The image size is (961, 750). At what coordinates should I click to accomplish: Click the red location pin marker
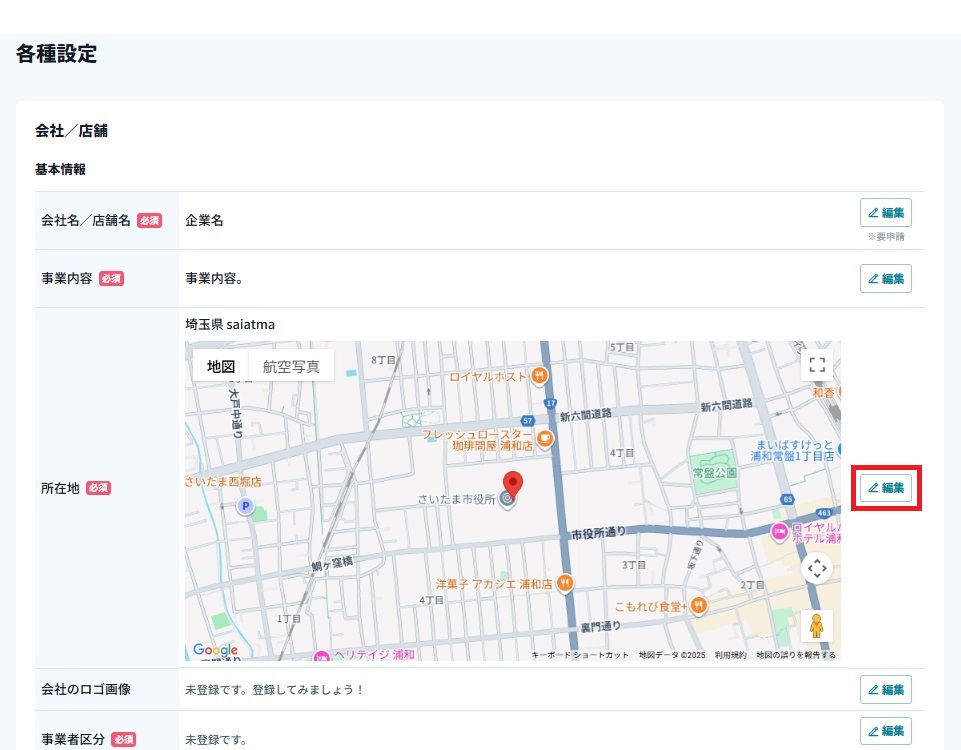513,483
